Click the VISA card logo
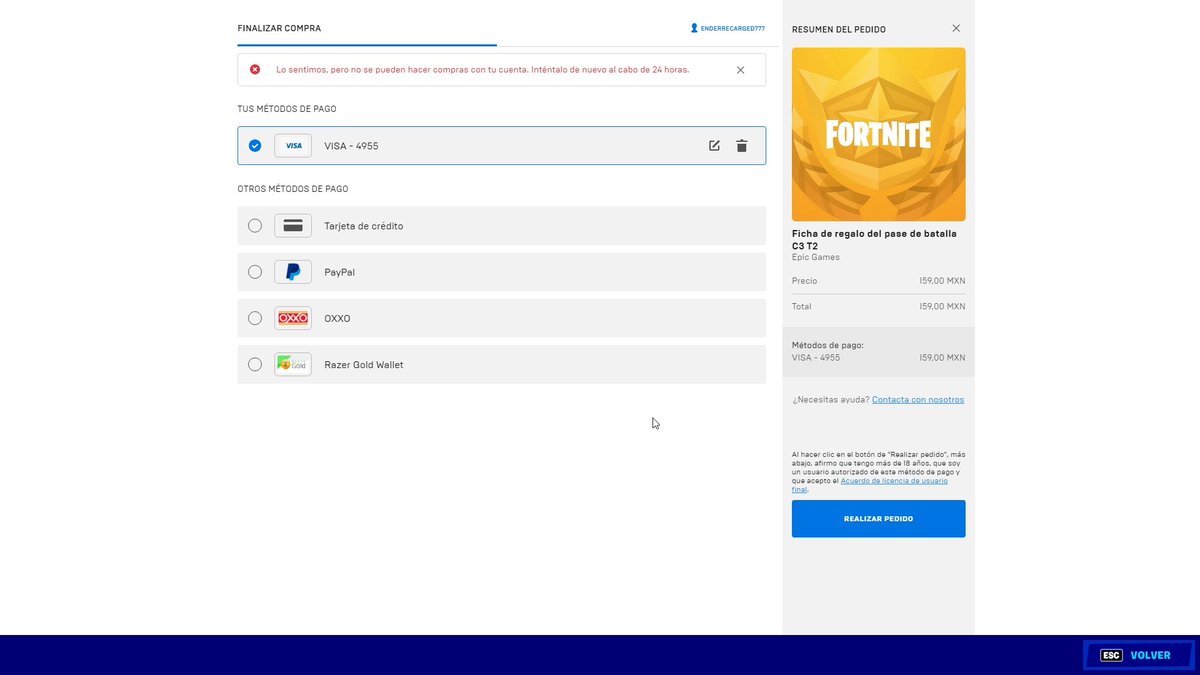This screenshot has height=675, width=1200. pyautogui.click(x=293, y=146)
